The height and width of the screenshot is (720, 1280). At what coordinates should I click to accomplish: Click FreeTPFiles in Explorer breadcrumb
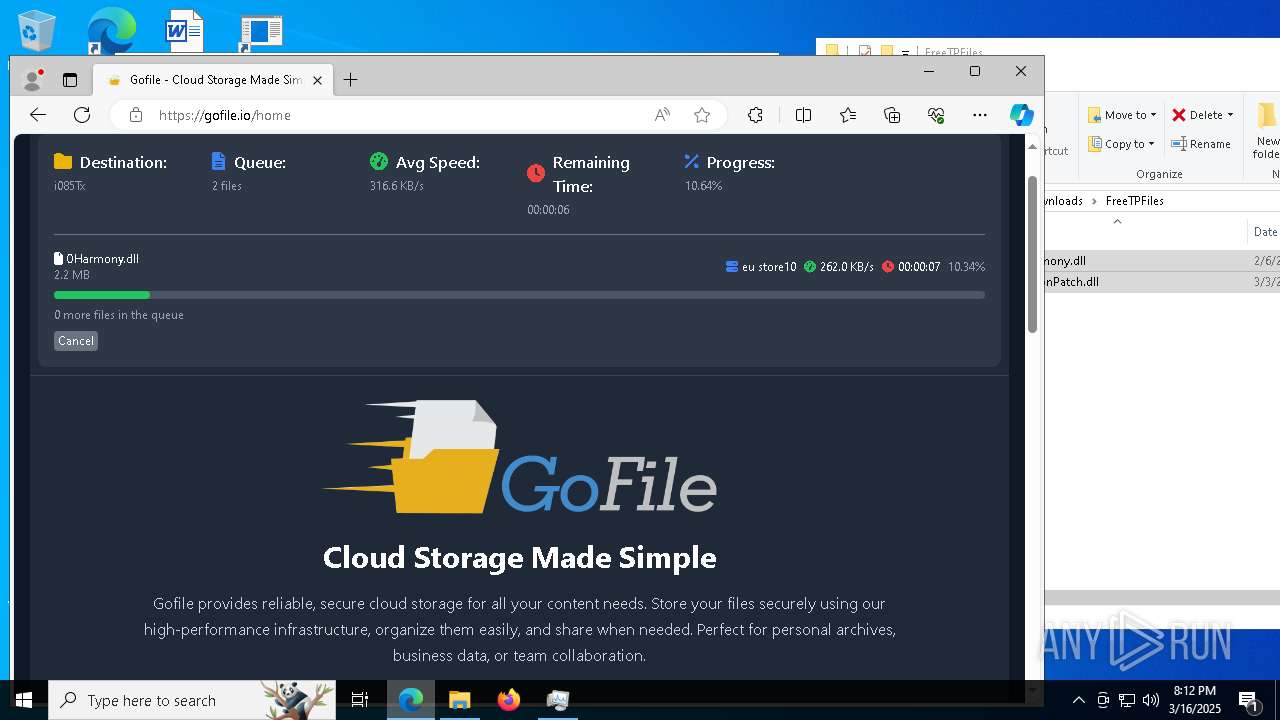pyautogui.click(x=1134, y=201)
